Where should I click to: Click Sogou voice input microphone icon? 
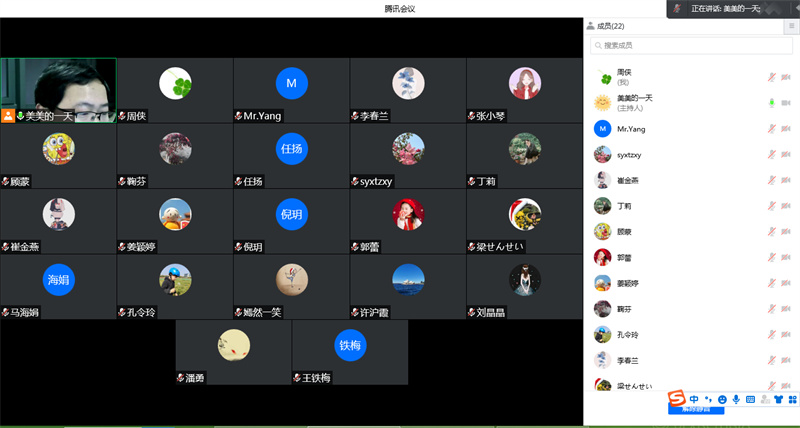(x=736, y=399)
